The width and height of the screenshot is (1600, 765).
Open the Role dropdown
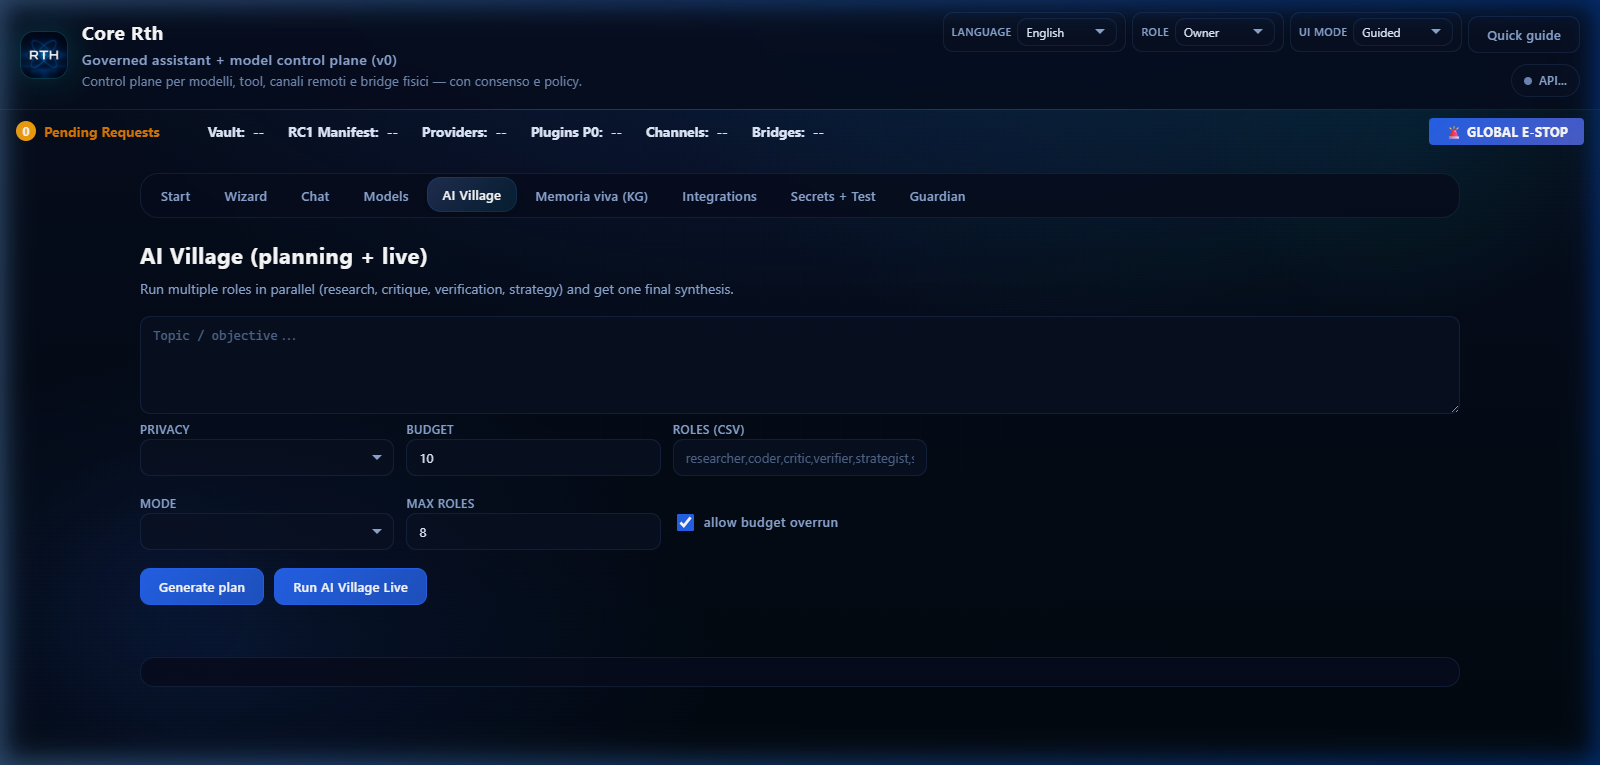click(1224, 33)
